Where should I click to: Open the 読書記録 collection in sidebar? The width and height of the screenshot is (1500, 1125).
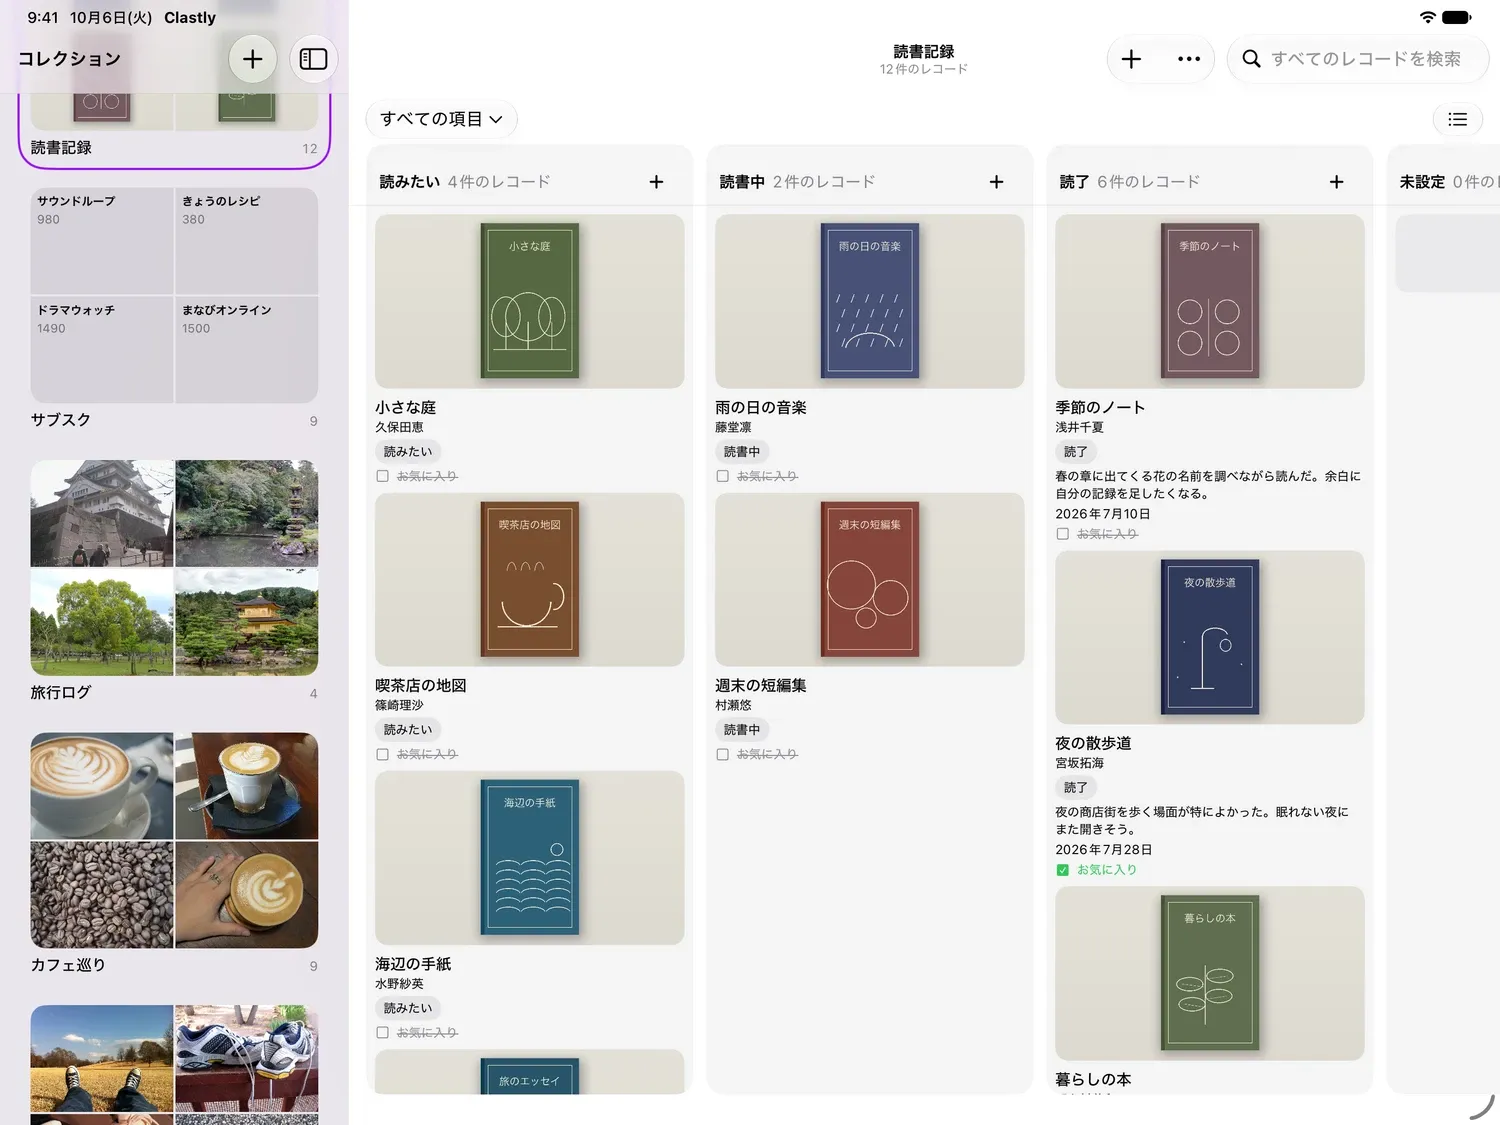pyautogui.click(x=174, y=130)
